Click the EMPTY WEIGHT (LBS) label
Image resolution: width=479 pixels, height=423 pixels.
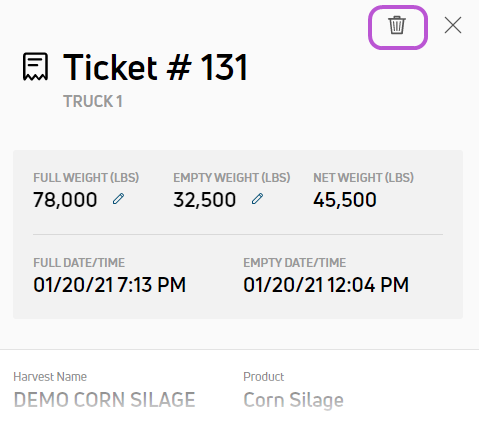232,178
